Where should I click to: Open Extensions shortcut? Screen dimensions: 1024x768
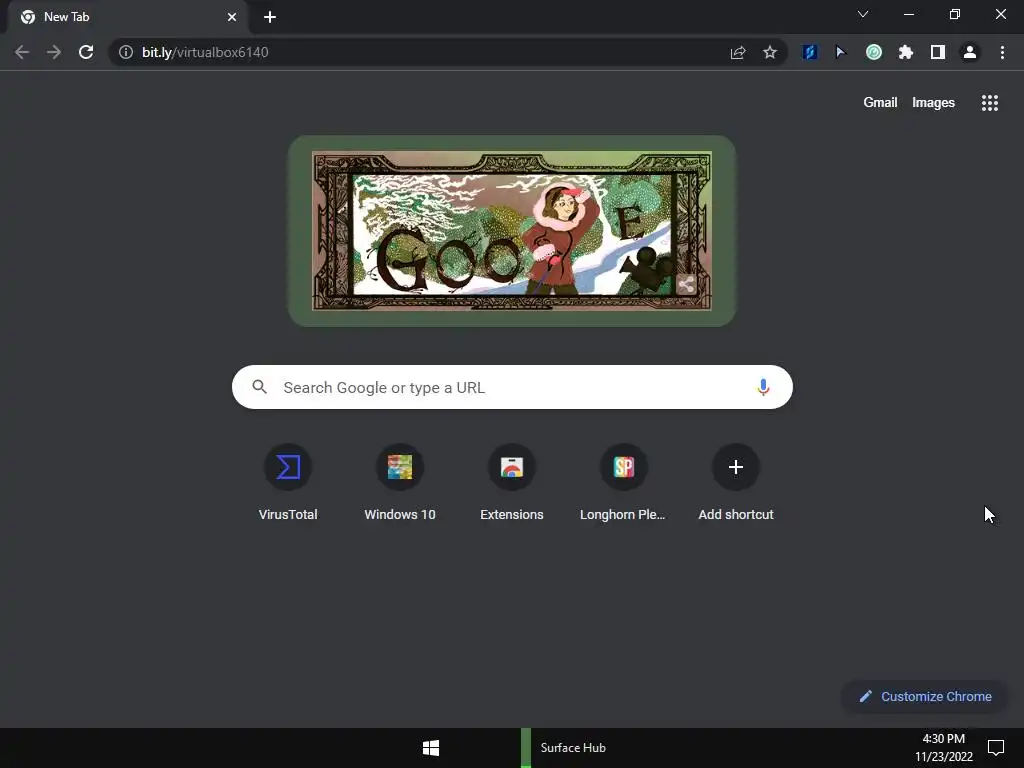[x=512, y=483]
